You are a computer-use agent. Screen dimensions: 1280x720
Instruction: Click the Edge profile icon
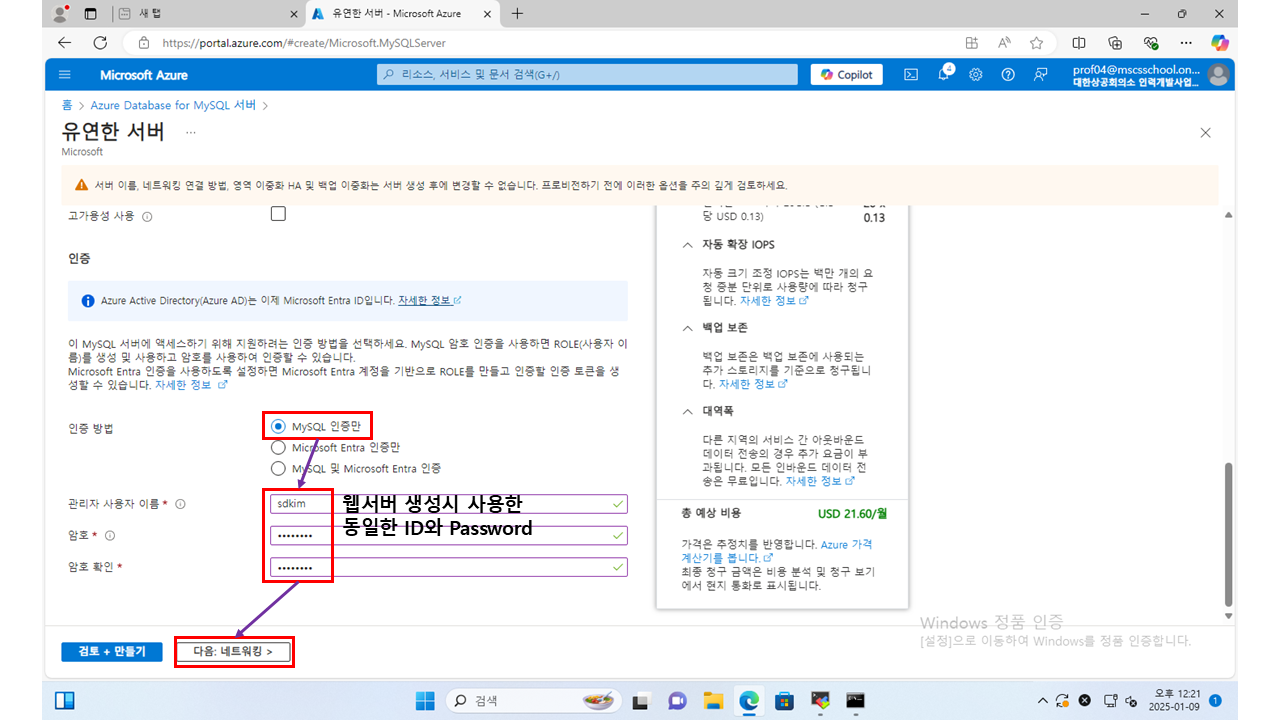(x=60, y=14)
